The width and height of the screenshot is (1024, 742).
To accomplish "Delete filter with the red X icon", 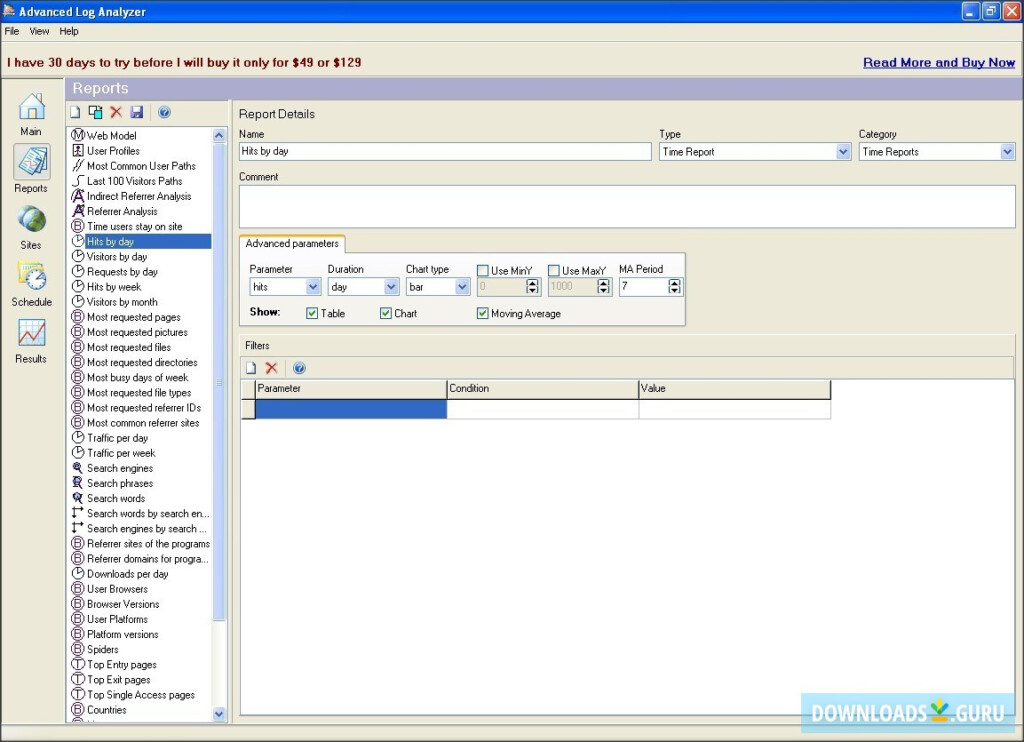I will (272, 368).
